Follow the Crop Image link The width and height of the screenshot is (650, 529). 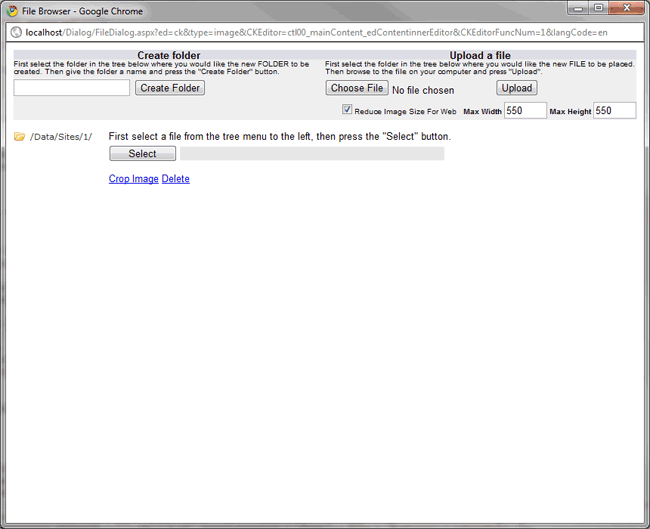coord(133,179)
